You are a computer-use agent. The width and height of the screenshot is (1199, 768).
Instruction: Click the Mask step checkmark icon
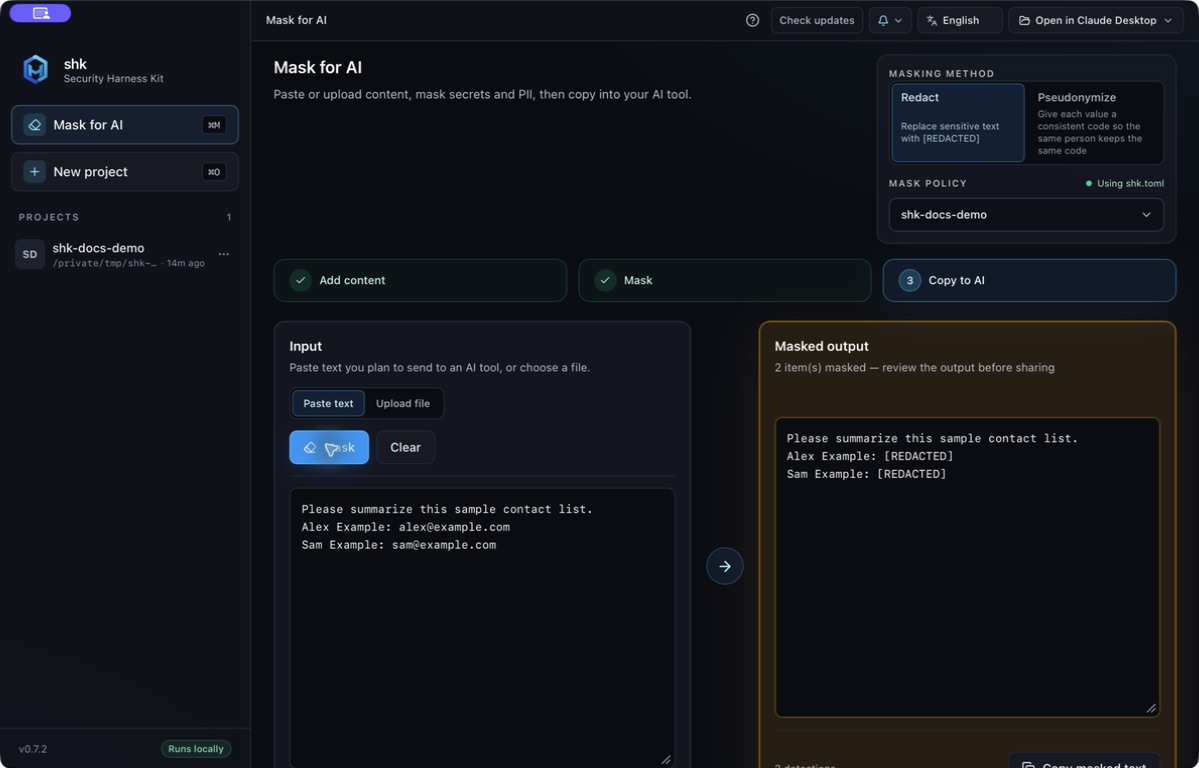pos(605,280)
